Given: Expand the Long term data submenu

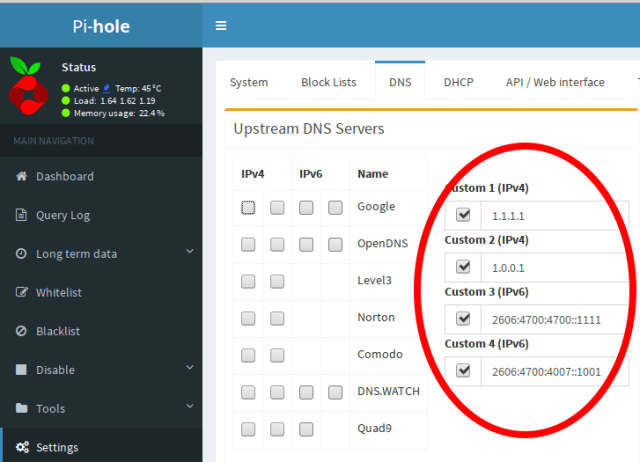Looking at the screenshot, I should [x=190, y=254].
